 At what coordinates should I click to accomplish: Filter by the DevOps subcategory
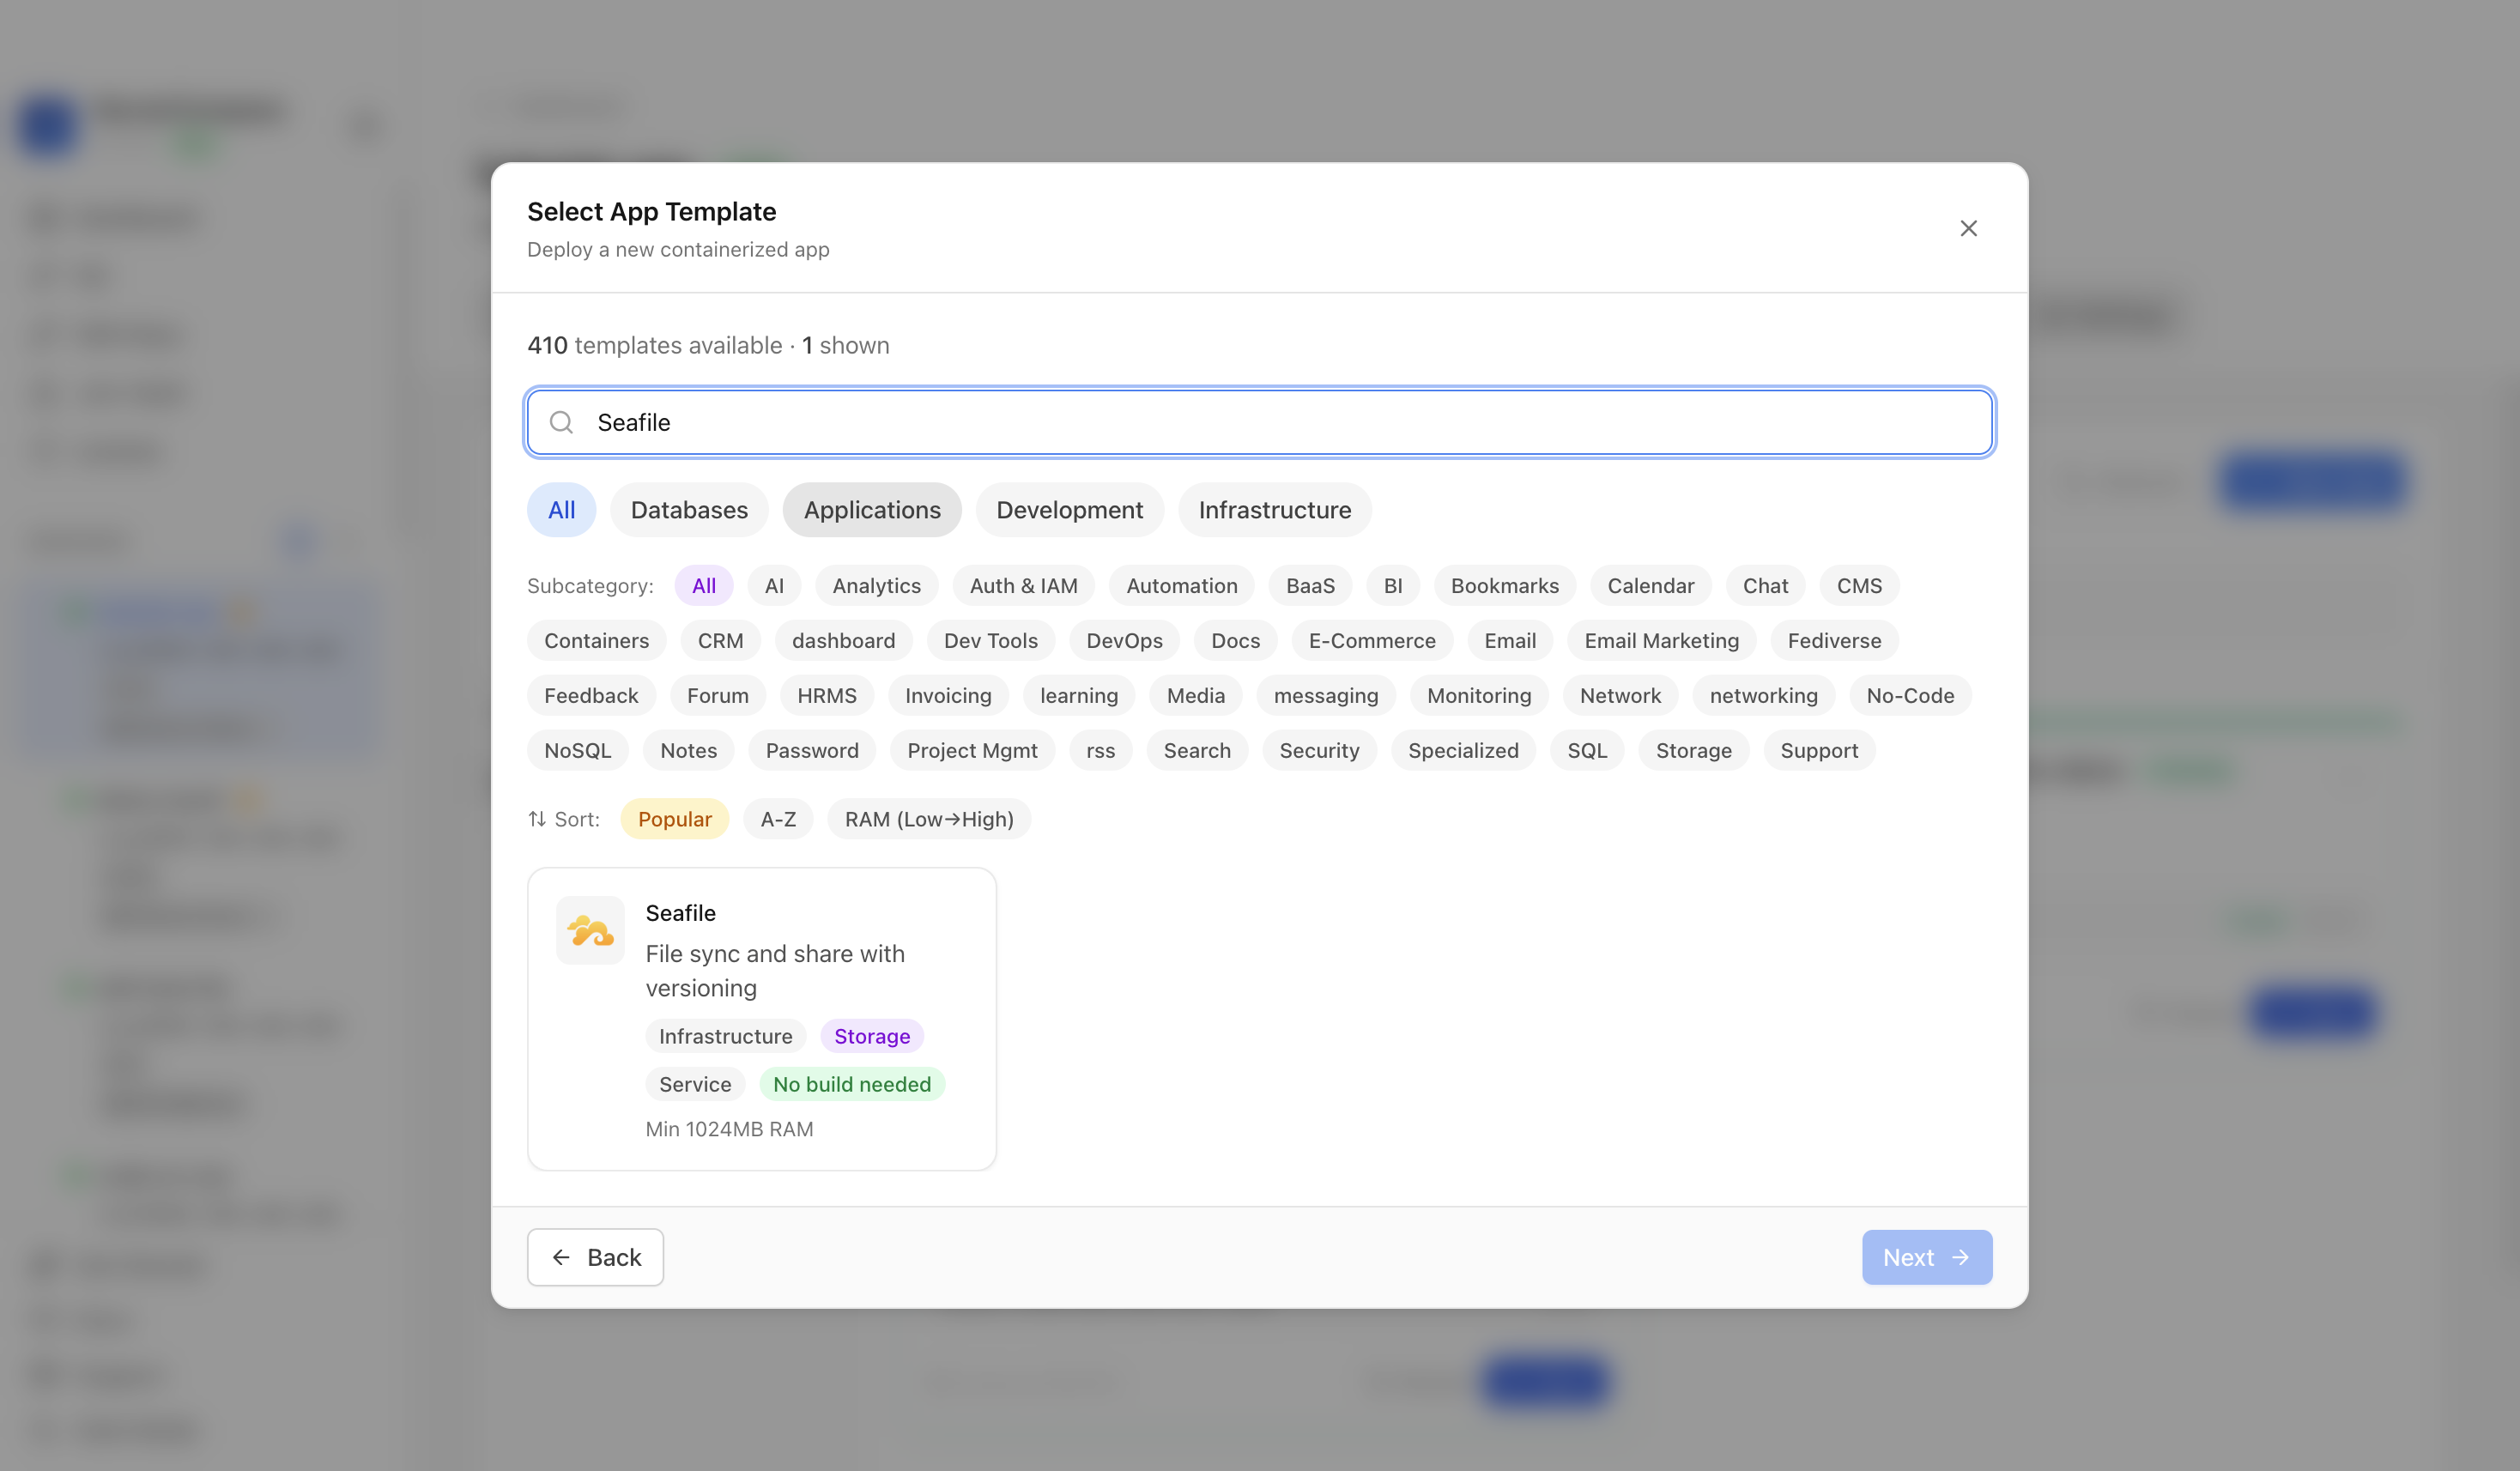coord(1125,641)
